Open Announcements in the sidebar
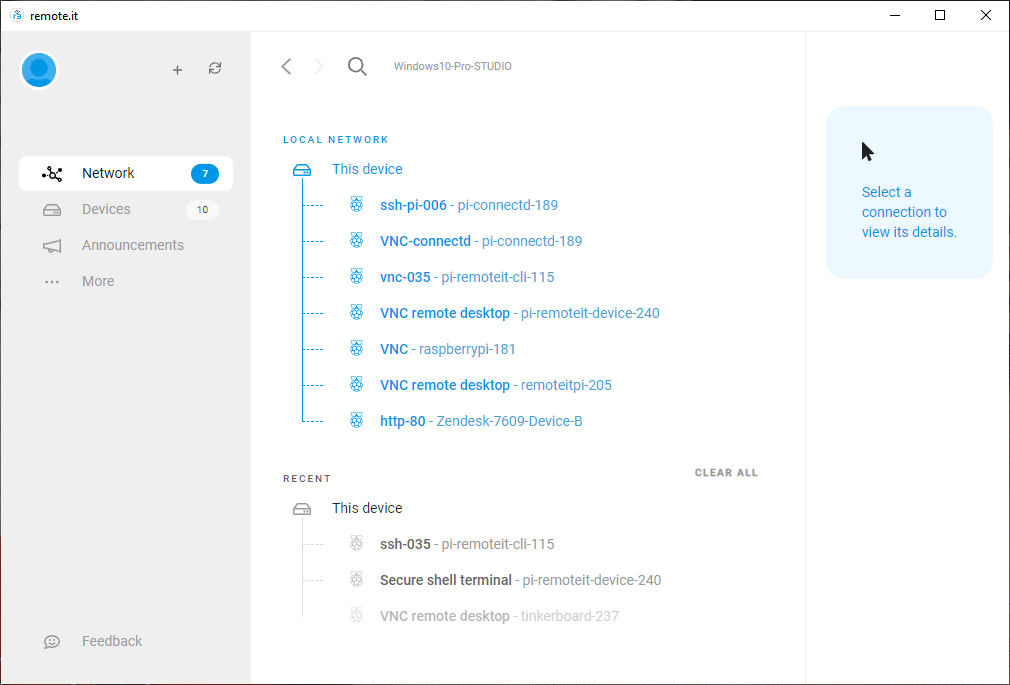 (126, 246)
